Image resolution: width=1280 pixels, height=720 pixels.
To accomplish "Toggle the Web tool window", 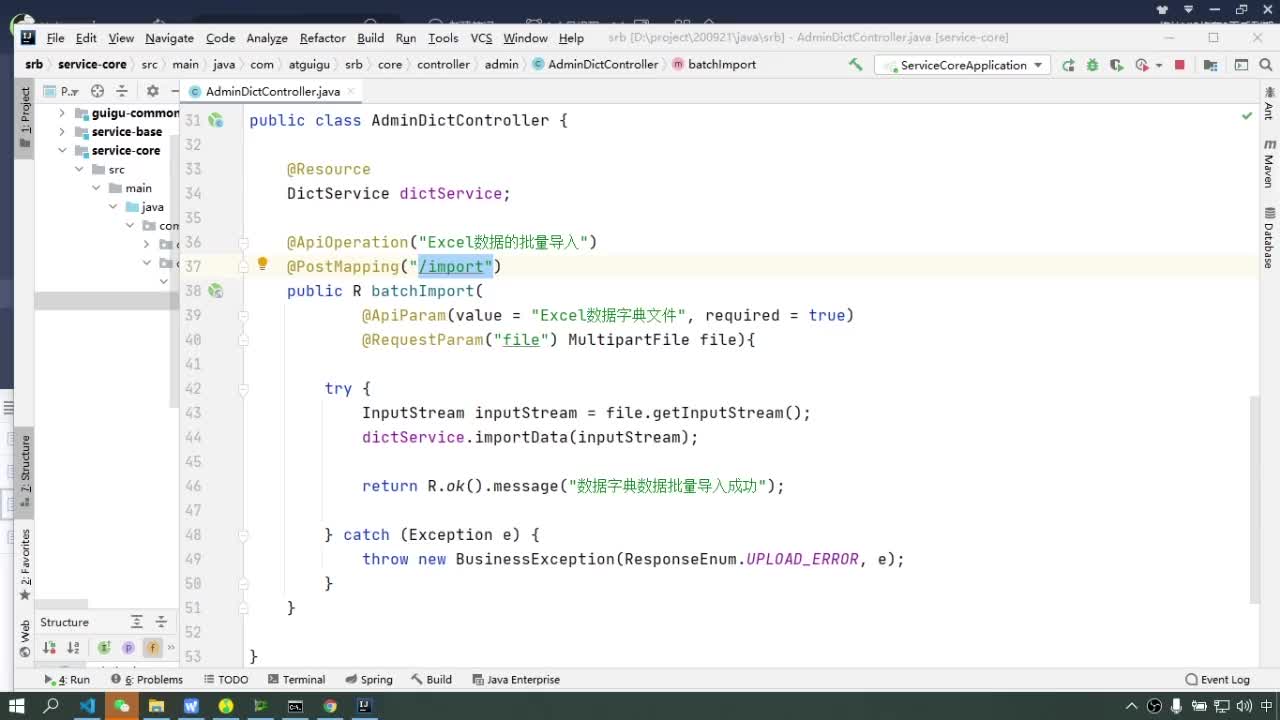I will (25, 638).
